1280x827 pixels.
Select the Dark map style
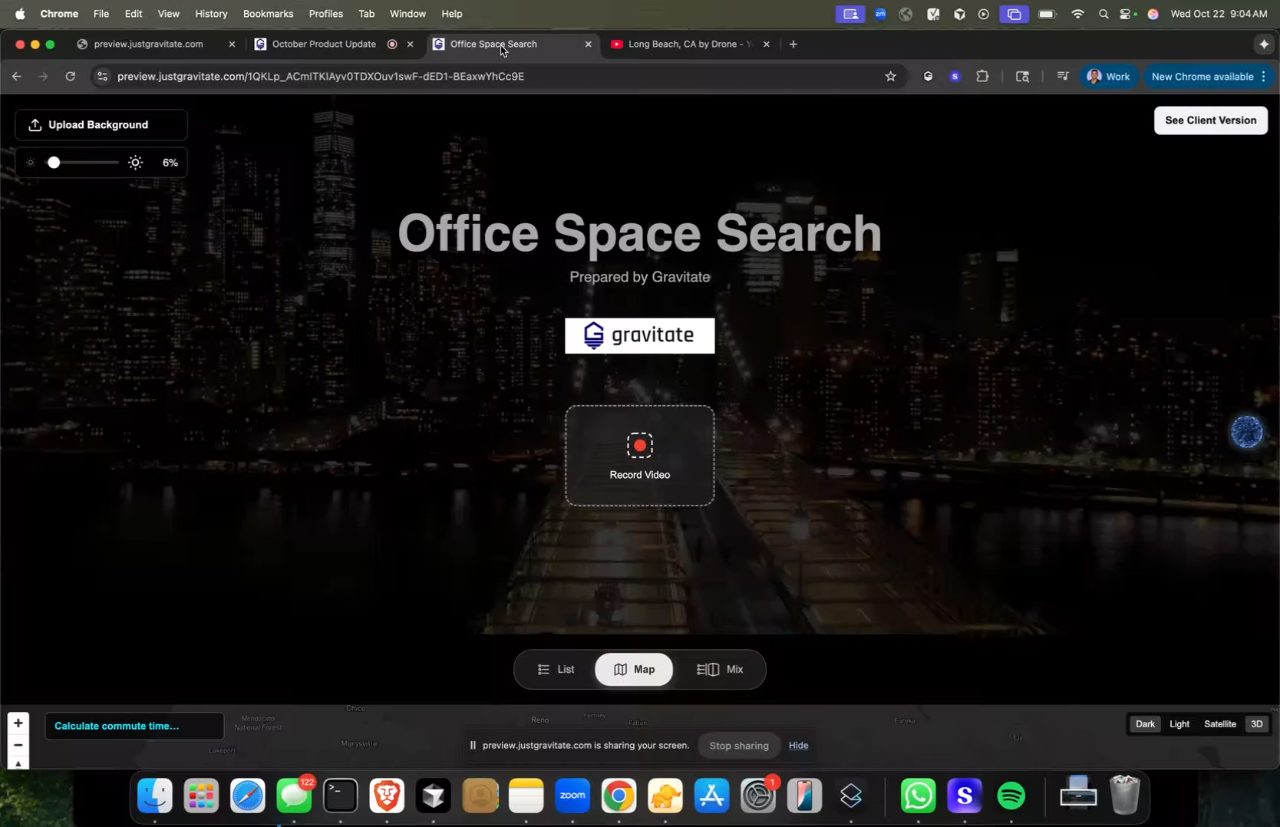[1145, 724]
